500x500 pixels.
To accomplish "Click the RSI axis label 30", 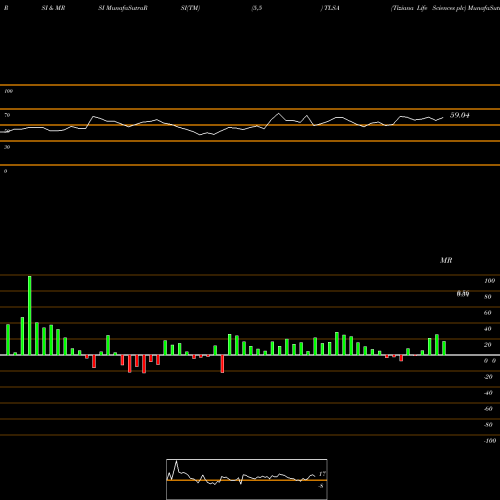I will point(7,147).
